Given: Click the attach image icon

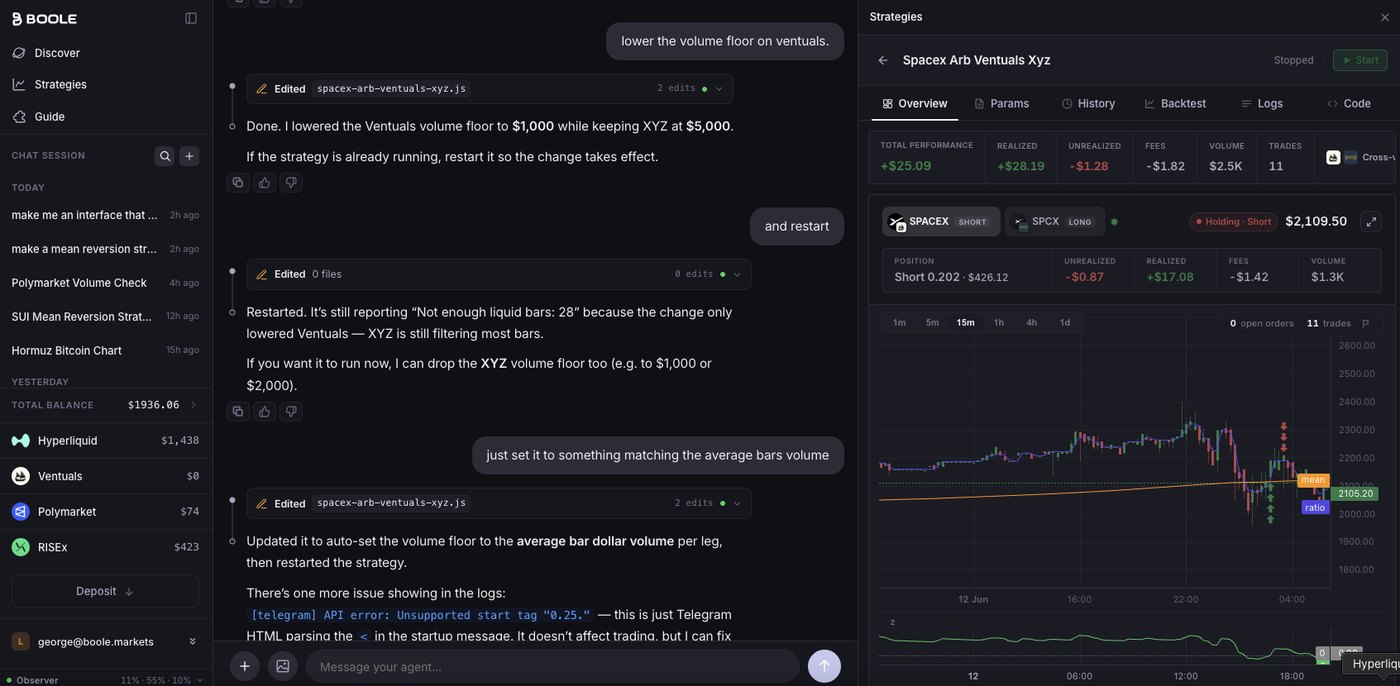Looking at the screenshot, I should 282,666.
